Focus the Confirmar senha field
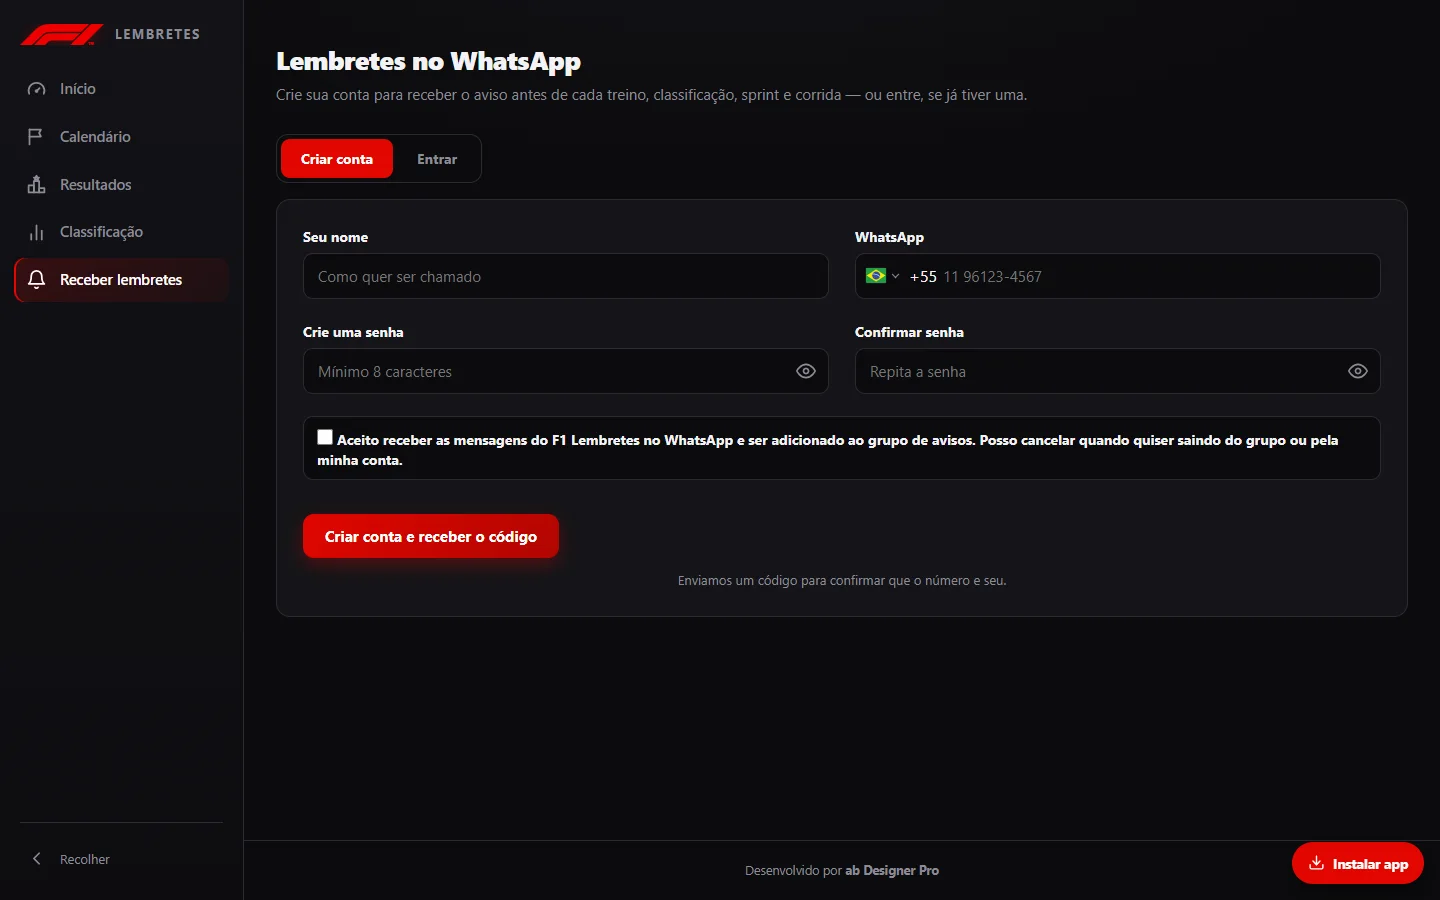 pyautogui.click(x=1118, y=371)
